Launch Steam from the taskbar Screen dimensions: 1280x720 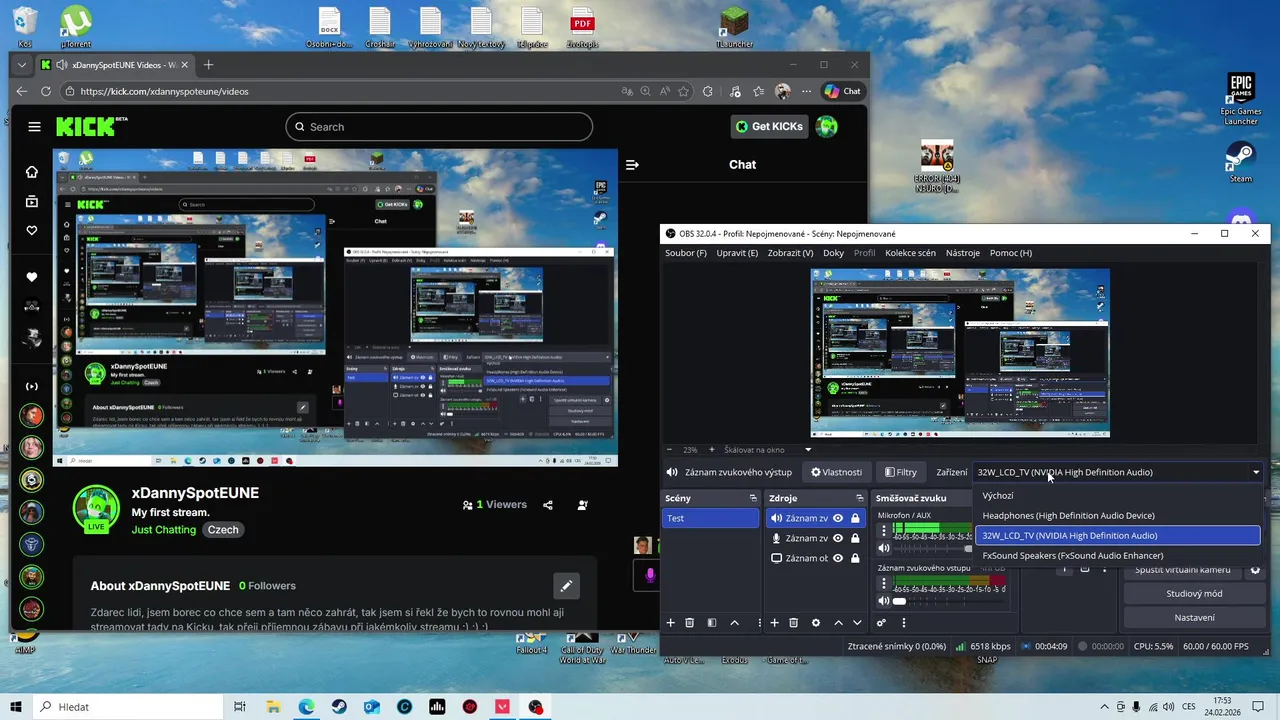pos(339,707)
